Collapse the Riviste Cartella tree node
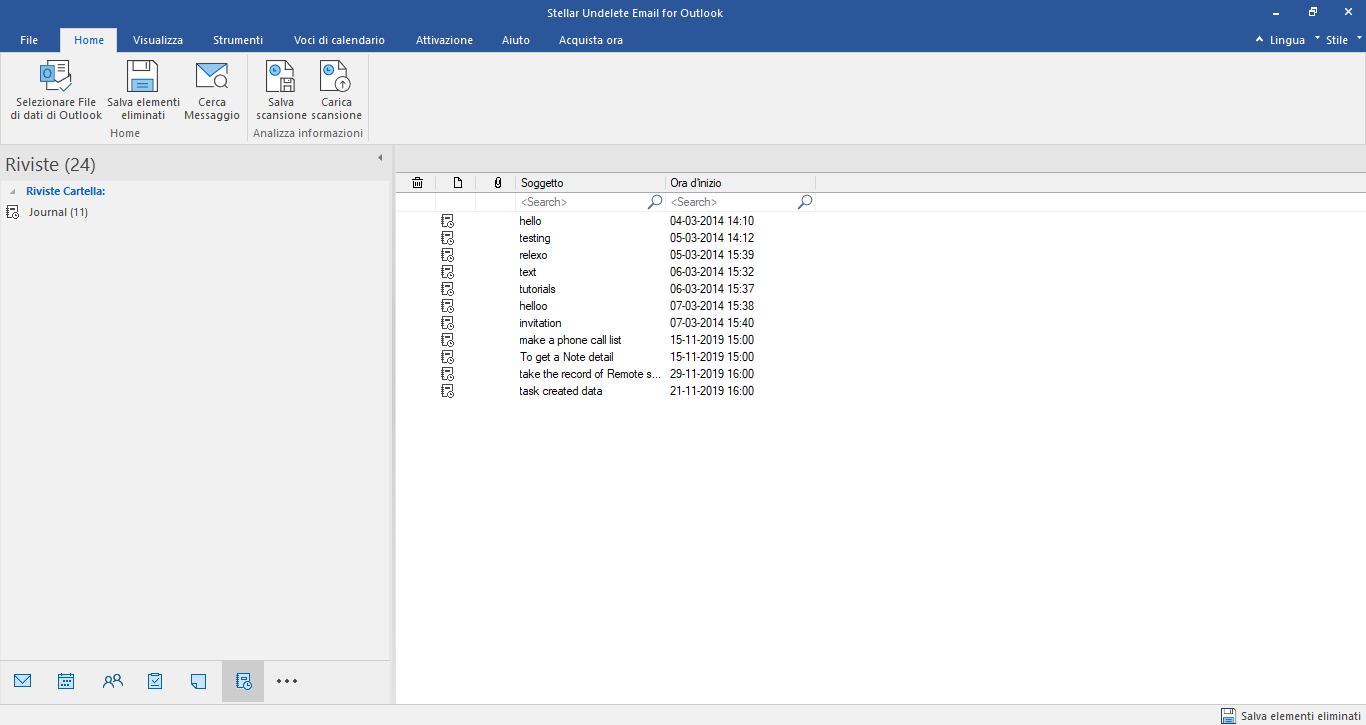This screenshot has height=725, width=1366. coord(12,191)
